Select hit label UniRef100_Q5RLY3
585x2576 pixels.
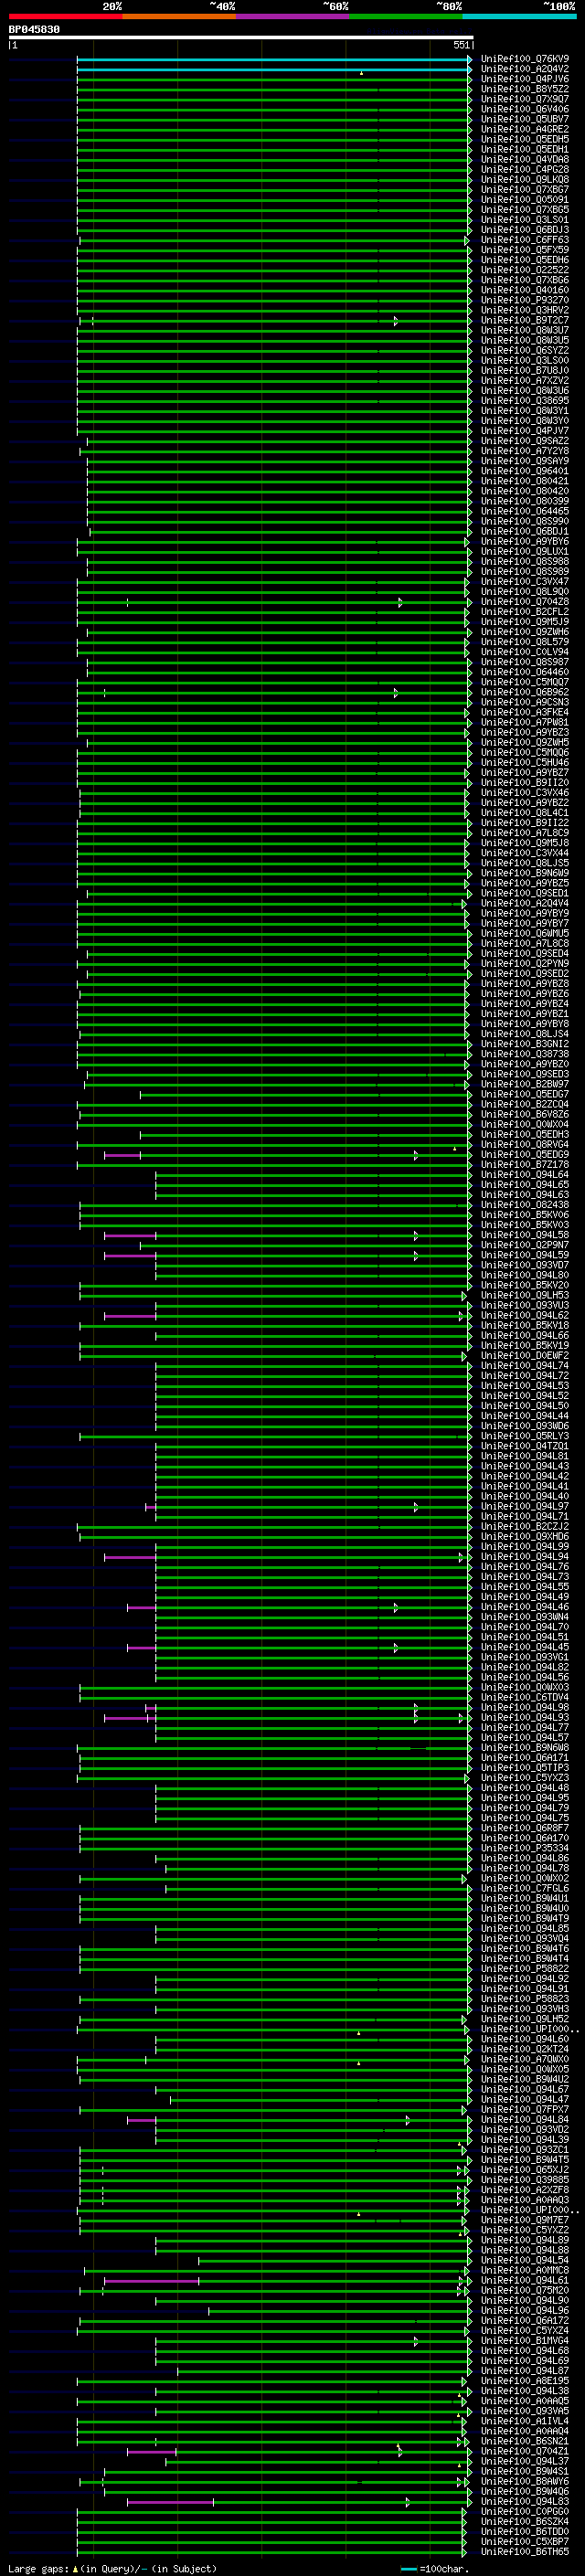pos(525,1437)
